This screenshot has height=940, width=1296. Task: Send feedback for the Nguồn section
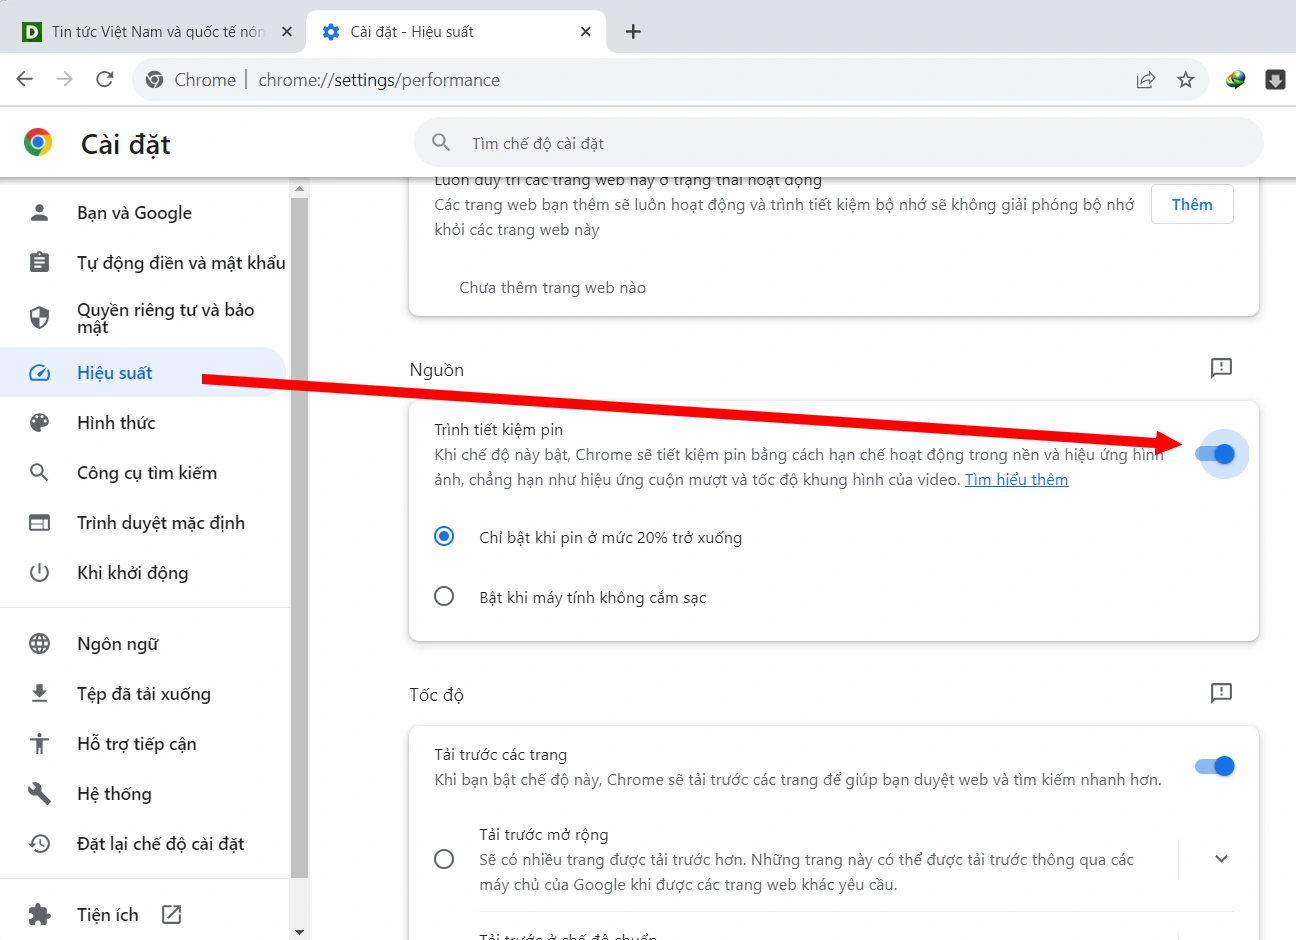coord(1221,368)
